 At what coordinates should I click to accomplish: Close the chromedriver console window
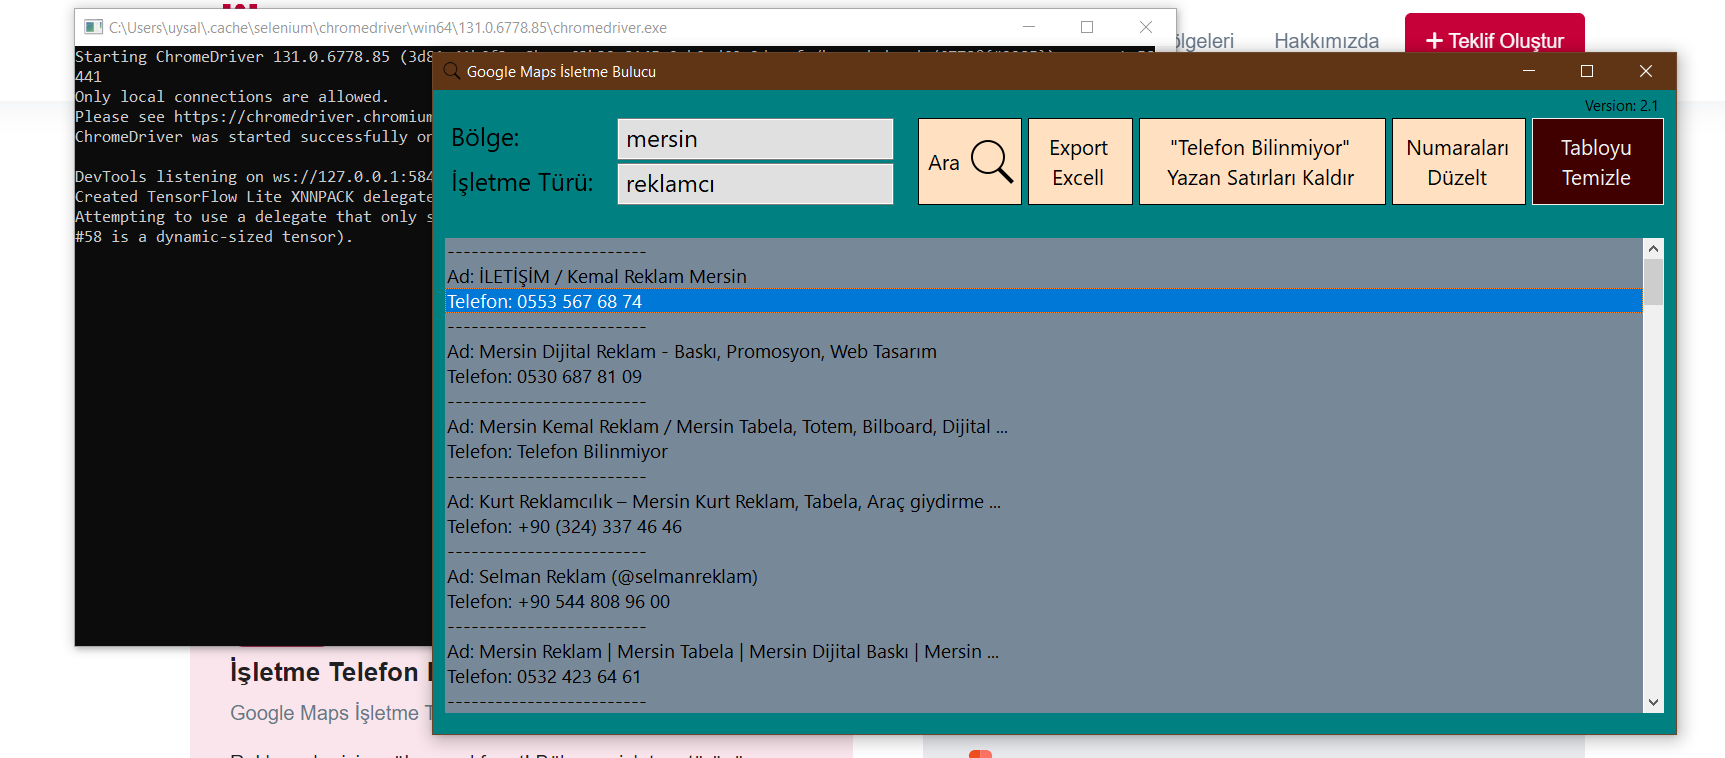1146,27
